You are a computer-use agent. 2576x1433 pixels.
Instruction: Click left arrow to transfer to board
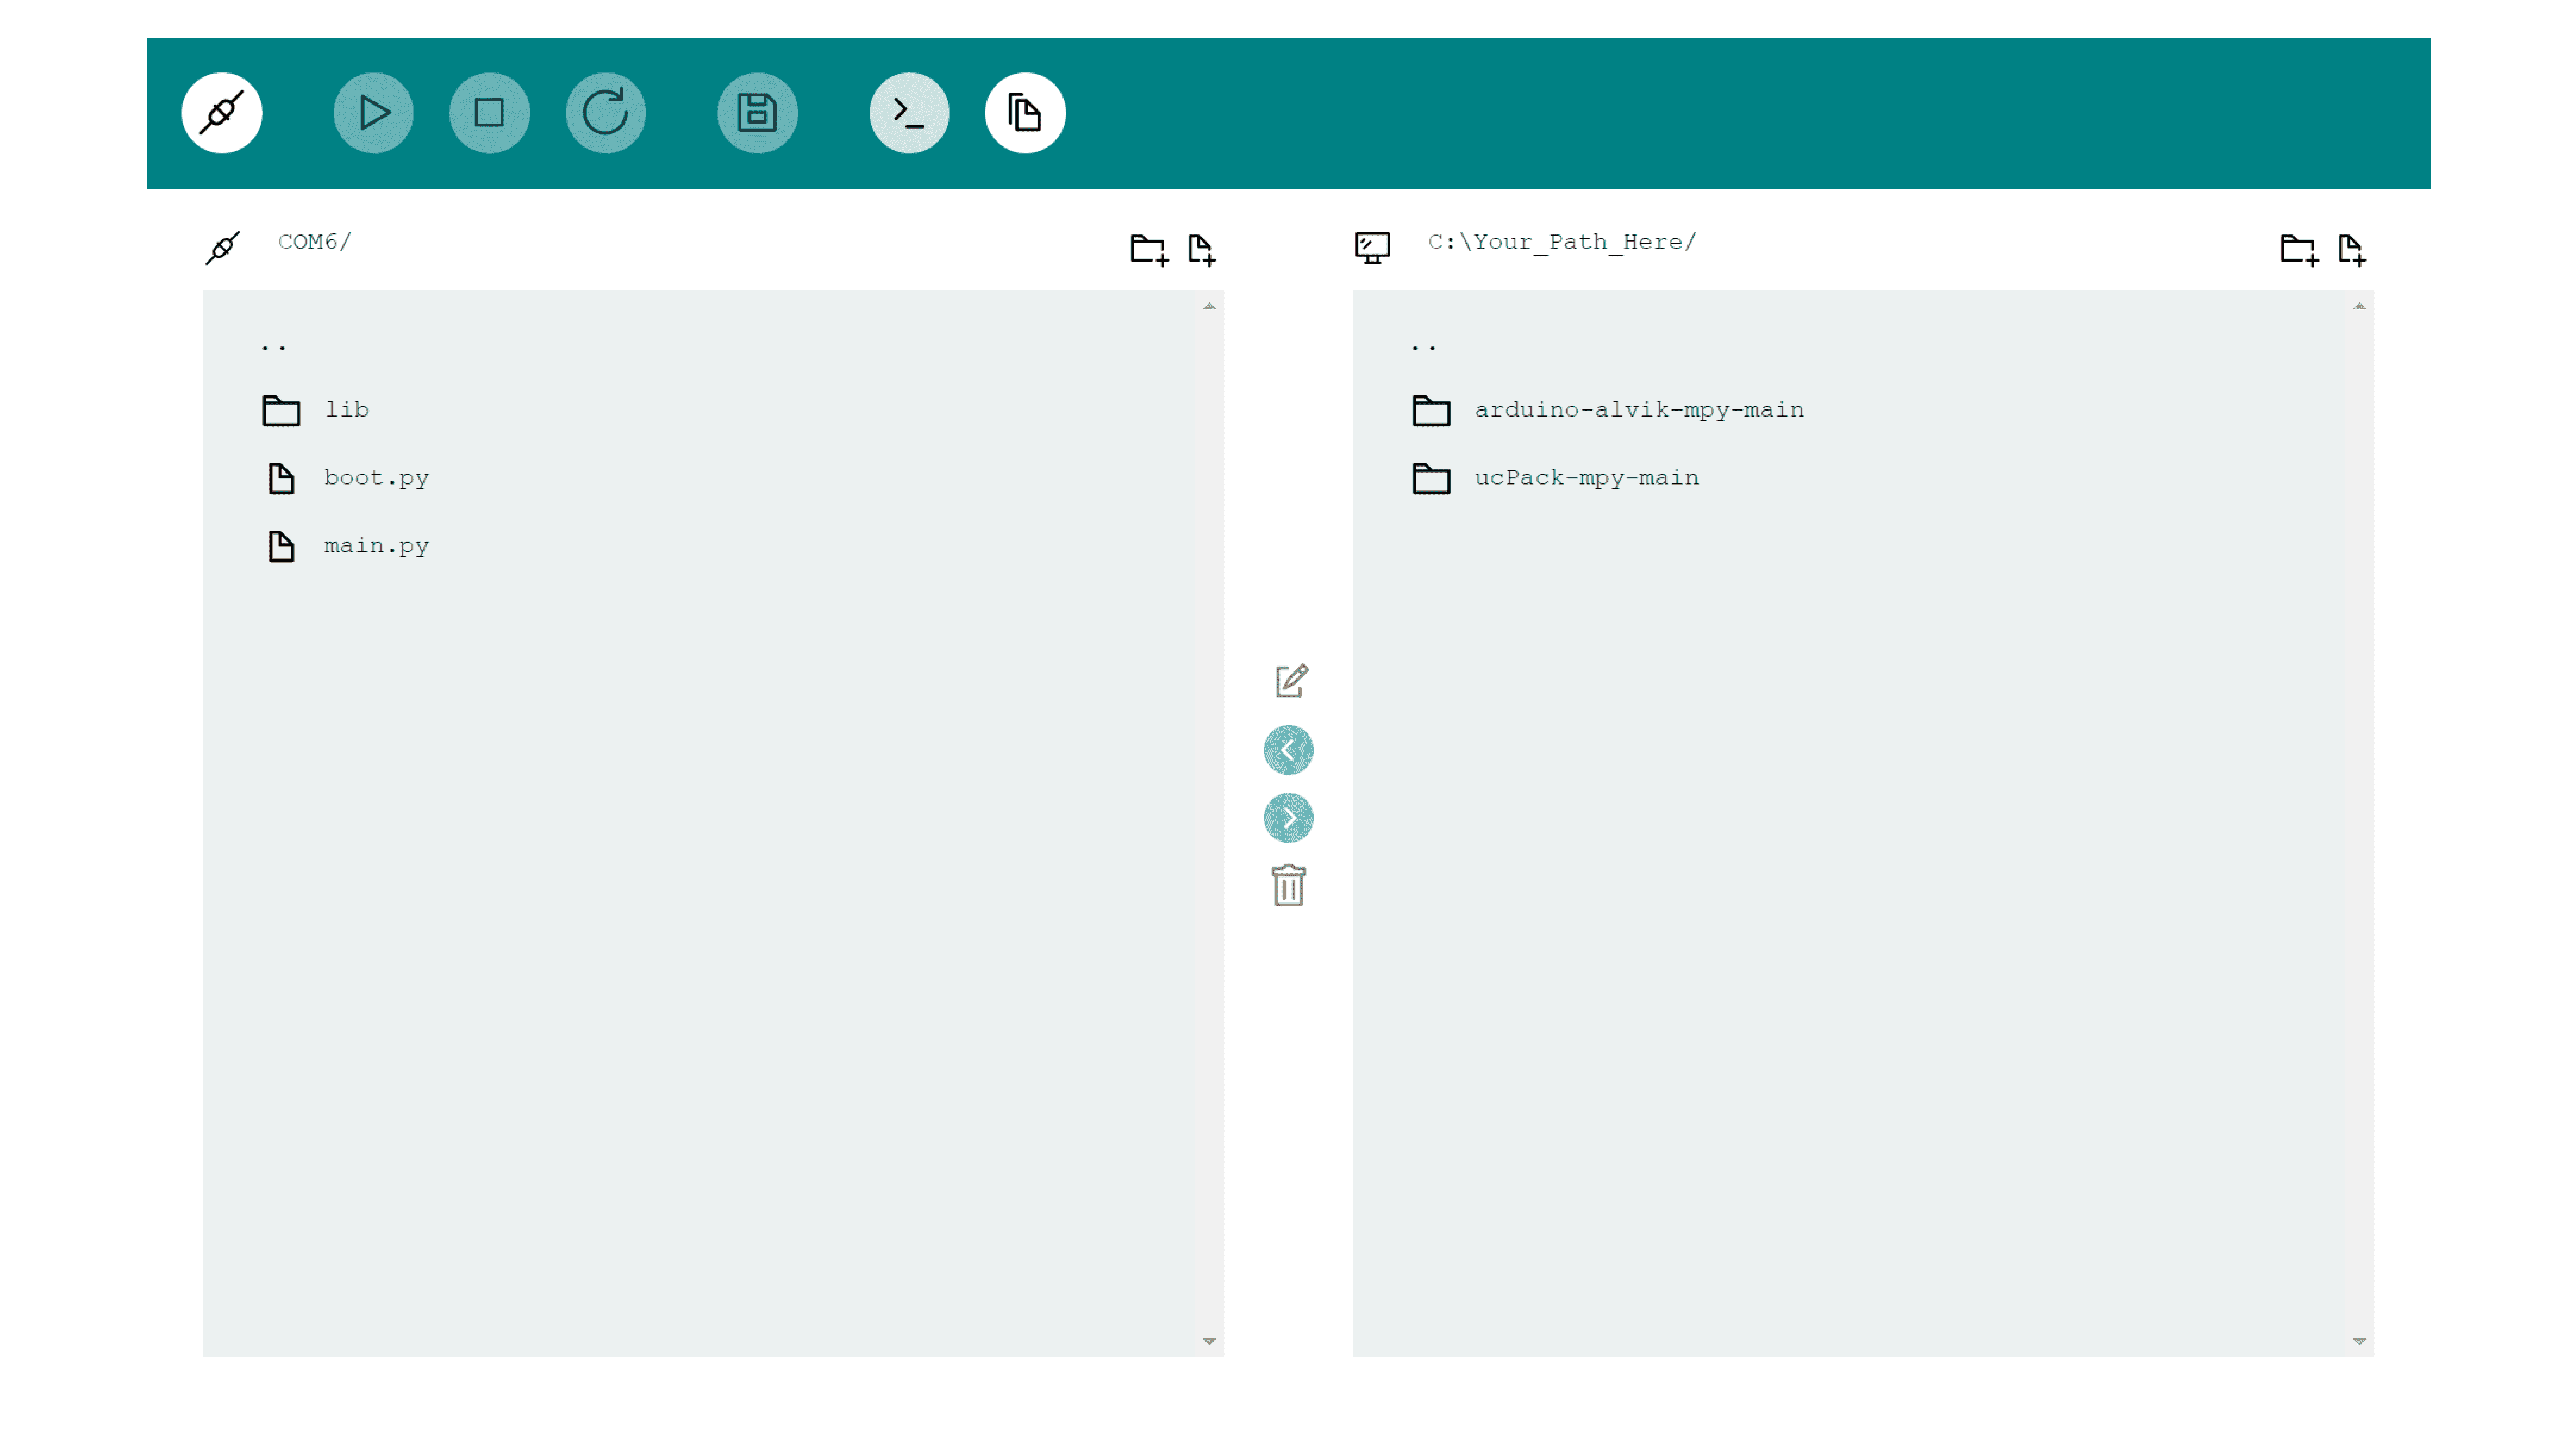point(1288,750)
